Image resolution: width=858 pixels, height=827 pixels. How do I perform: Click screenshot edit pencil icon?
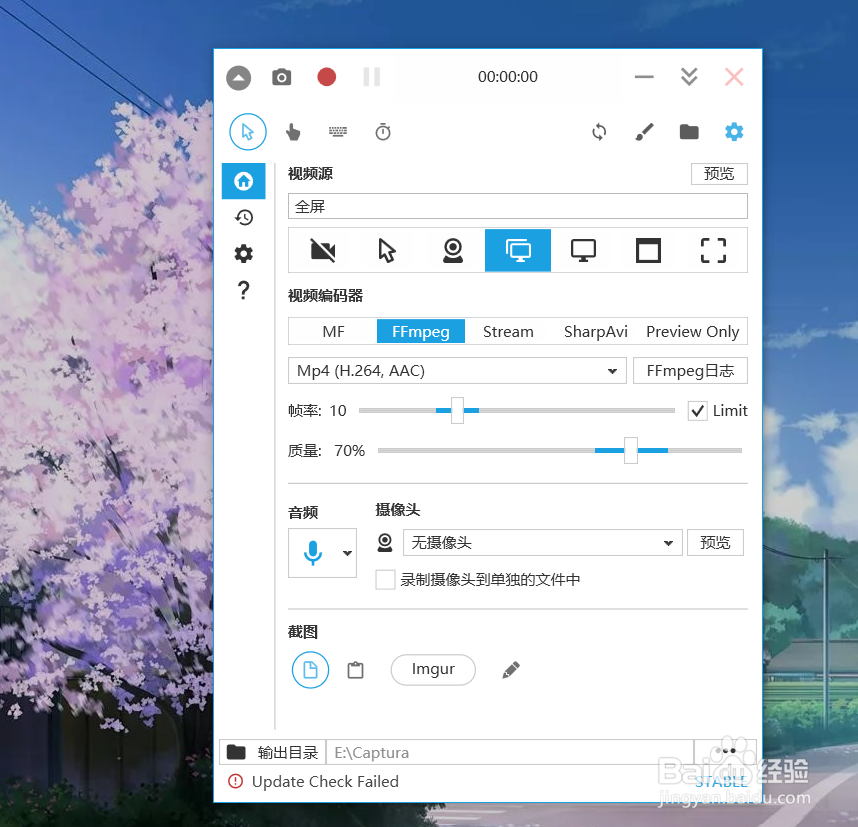click(x=511, y=670)
